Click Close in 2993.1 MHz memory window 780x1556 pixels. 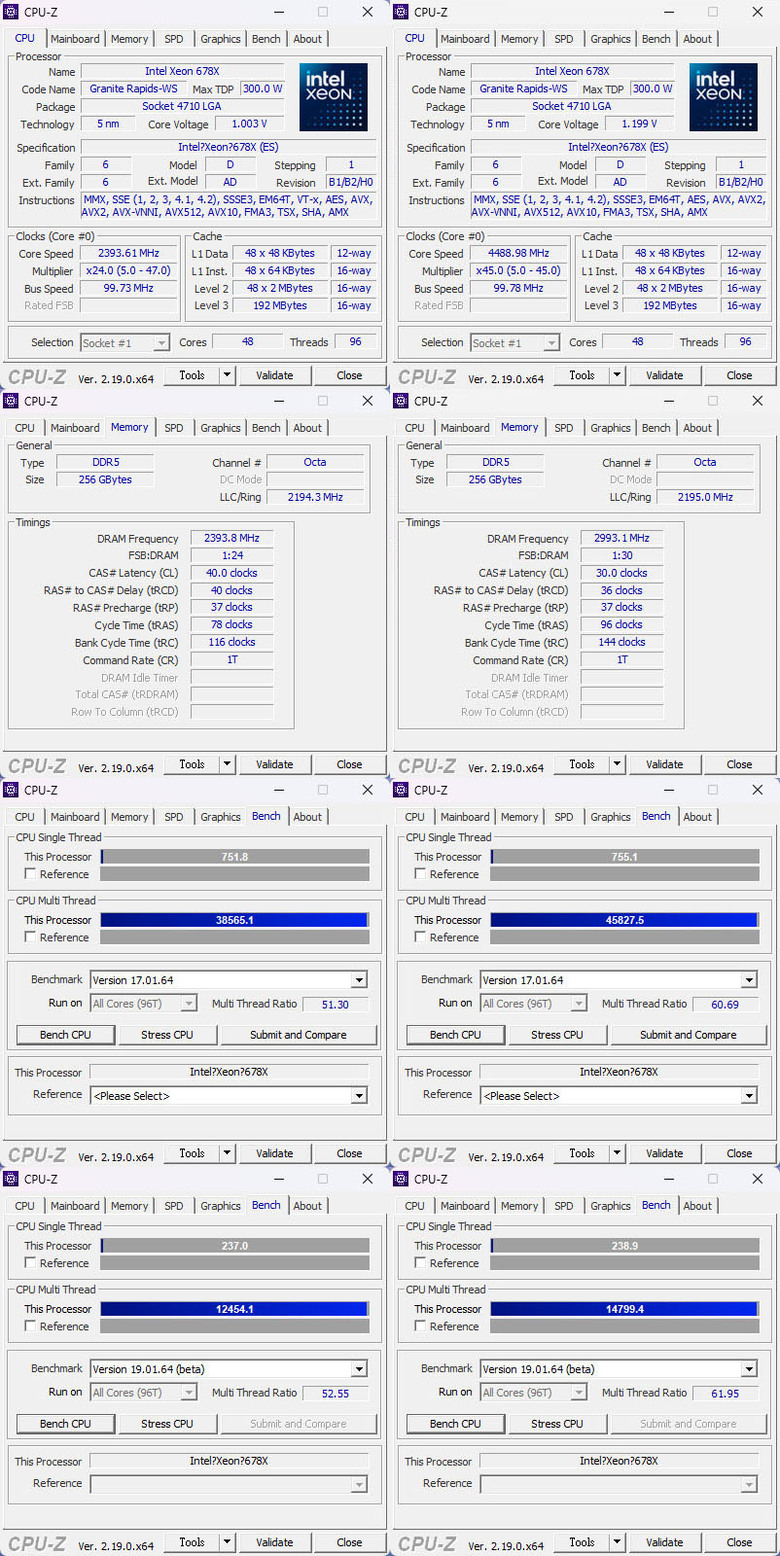[x=739, y=765]
